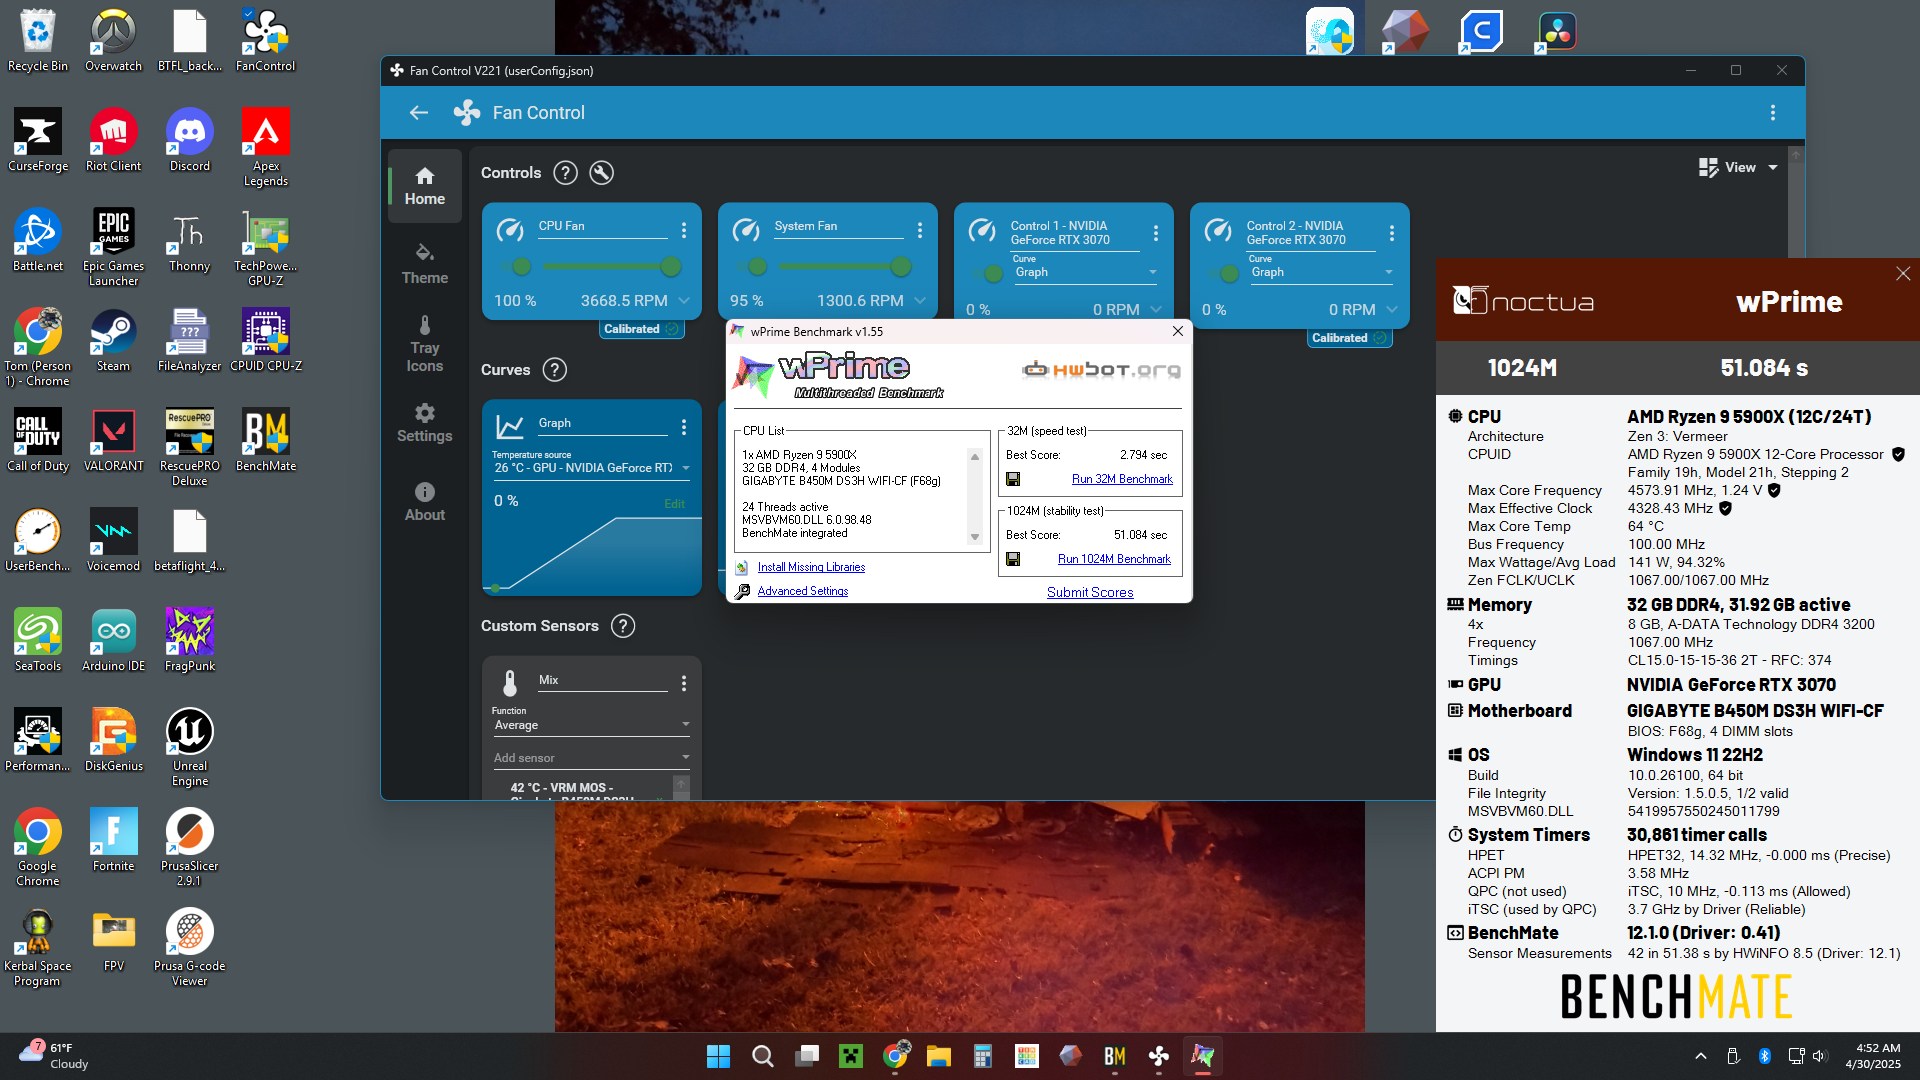Close the Noctua wPrime result panel
This screenshot has height=1080, width=1920.
(x=1903, y=273)
